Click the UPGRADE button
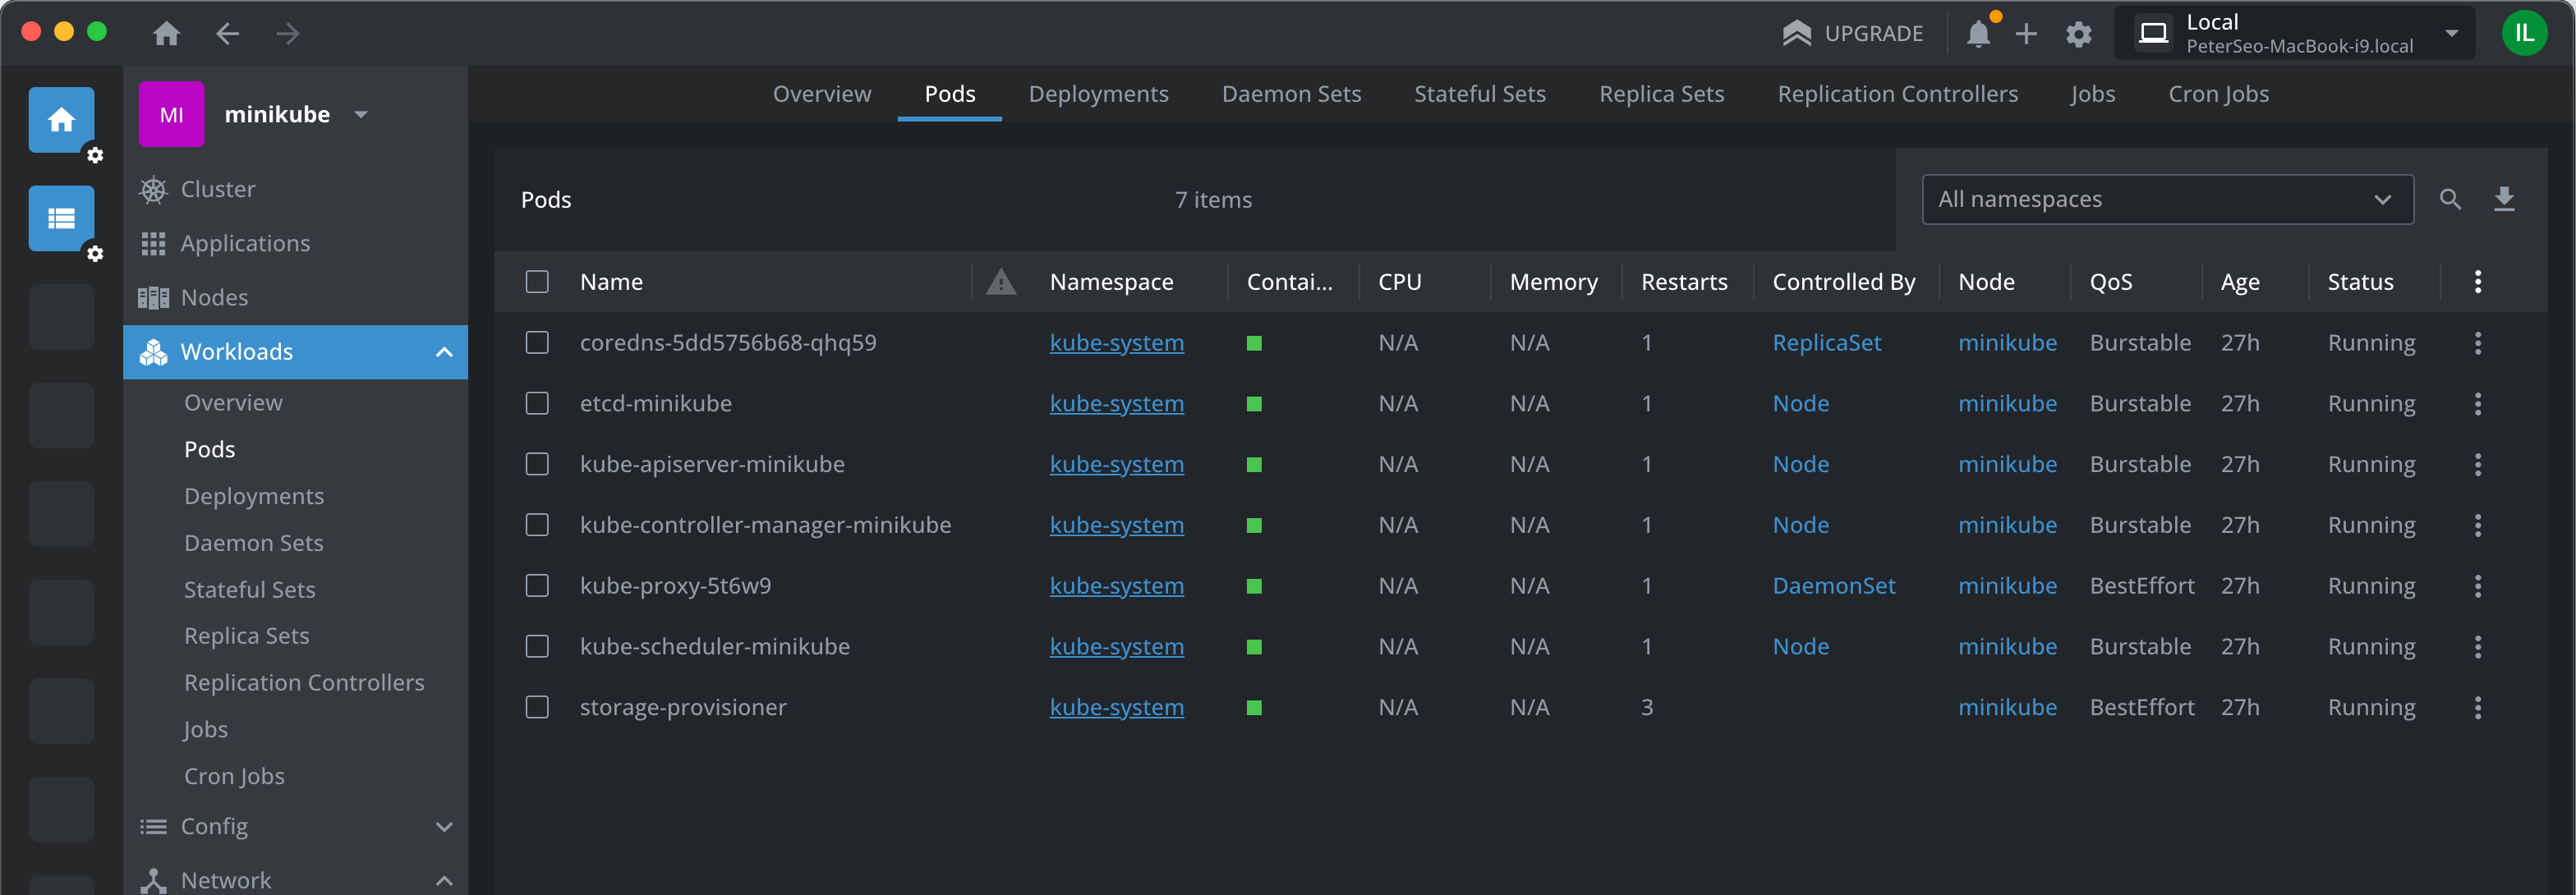 click(x=1852, y=34)
